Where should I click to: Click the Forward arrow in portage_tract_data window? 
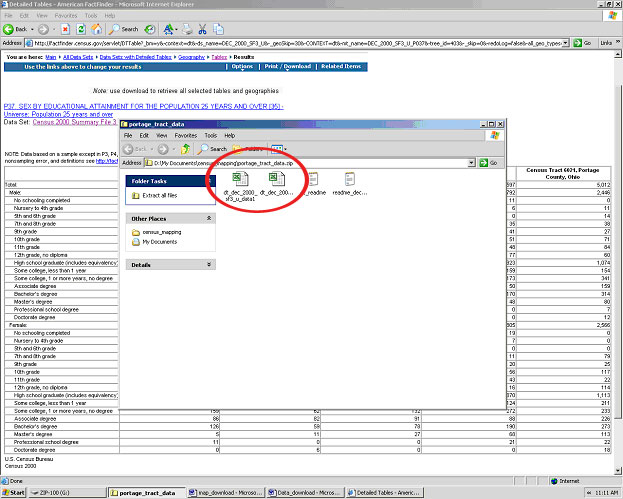coord(163,149)
